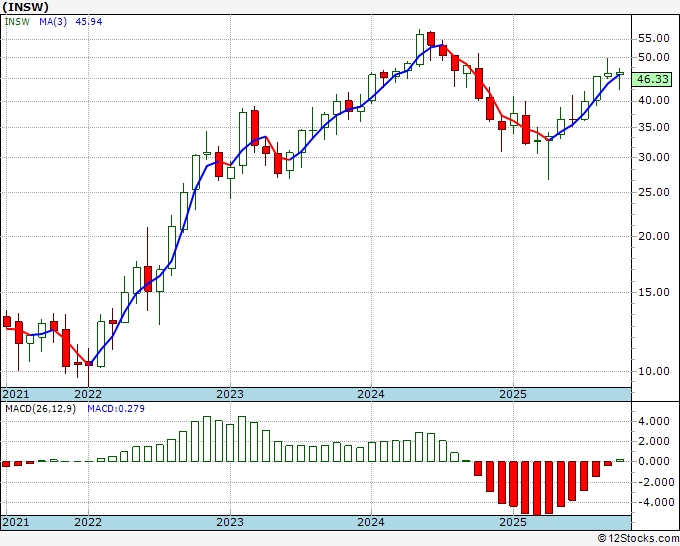This screenshot has height=546, width=680.
Task: Open the 12Stocks.com copyright link
Action: tap(638, 539)
